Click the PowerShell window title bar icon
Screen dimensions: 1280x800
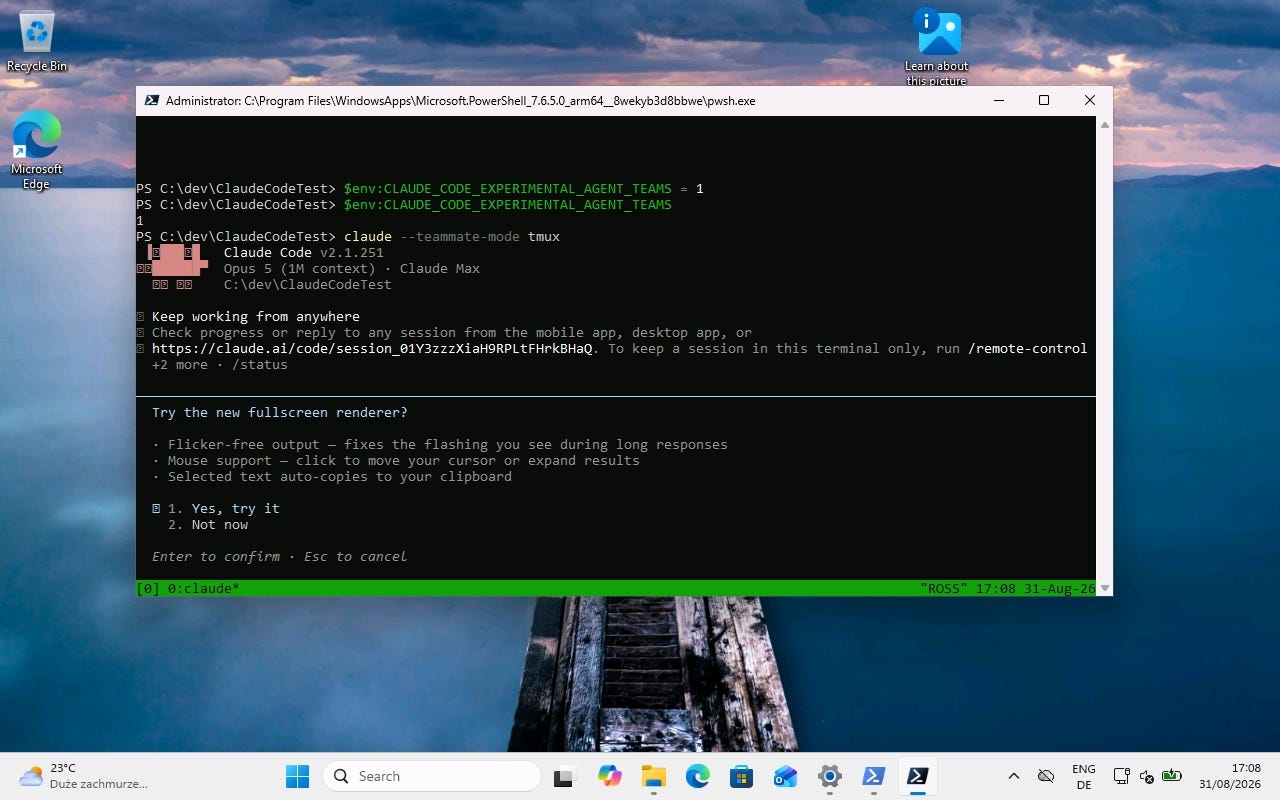[x=152, y=100]
